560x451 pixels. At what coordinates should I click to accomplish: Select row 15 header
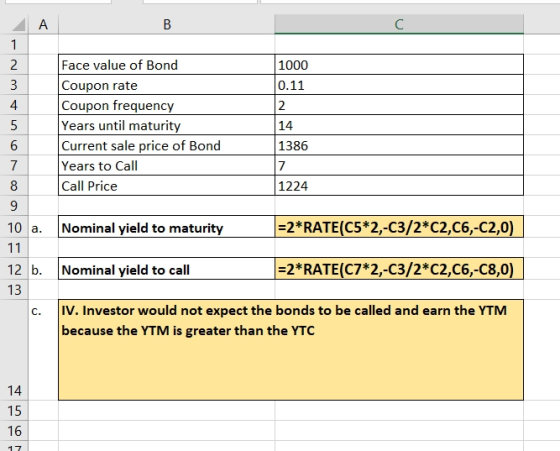pos(14,411)
